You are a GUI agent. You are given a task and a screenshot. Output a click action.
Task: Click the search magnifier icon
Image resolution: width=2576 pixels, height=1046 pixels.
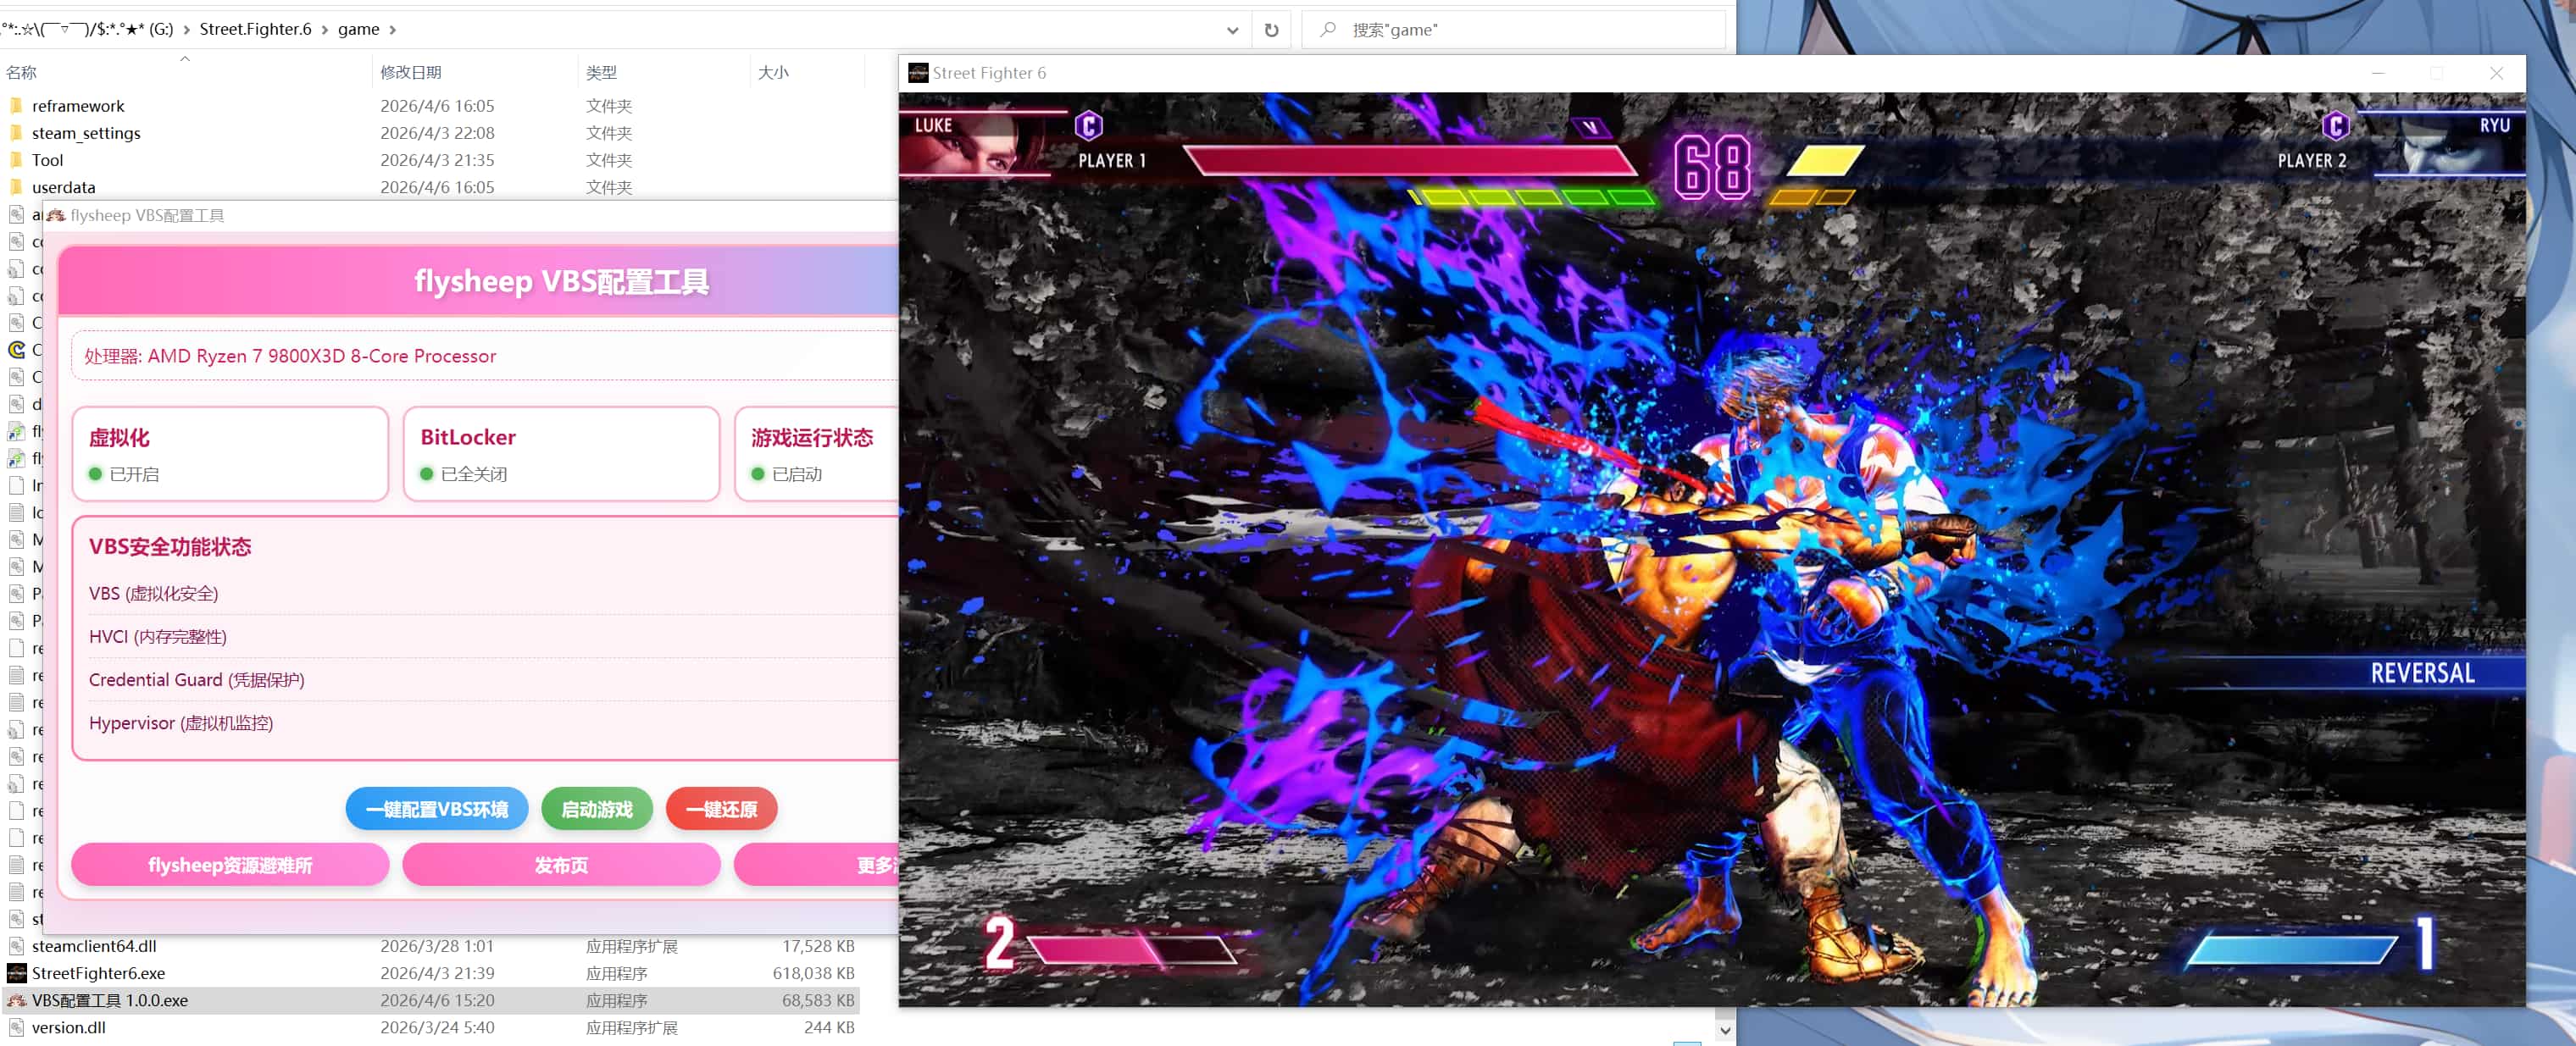1327,30
